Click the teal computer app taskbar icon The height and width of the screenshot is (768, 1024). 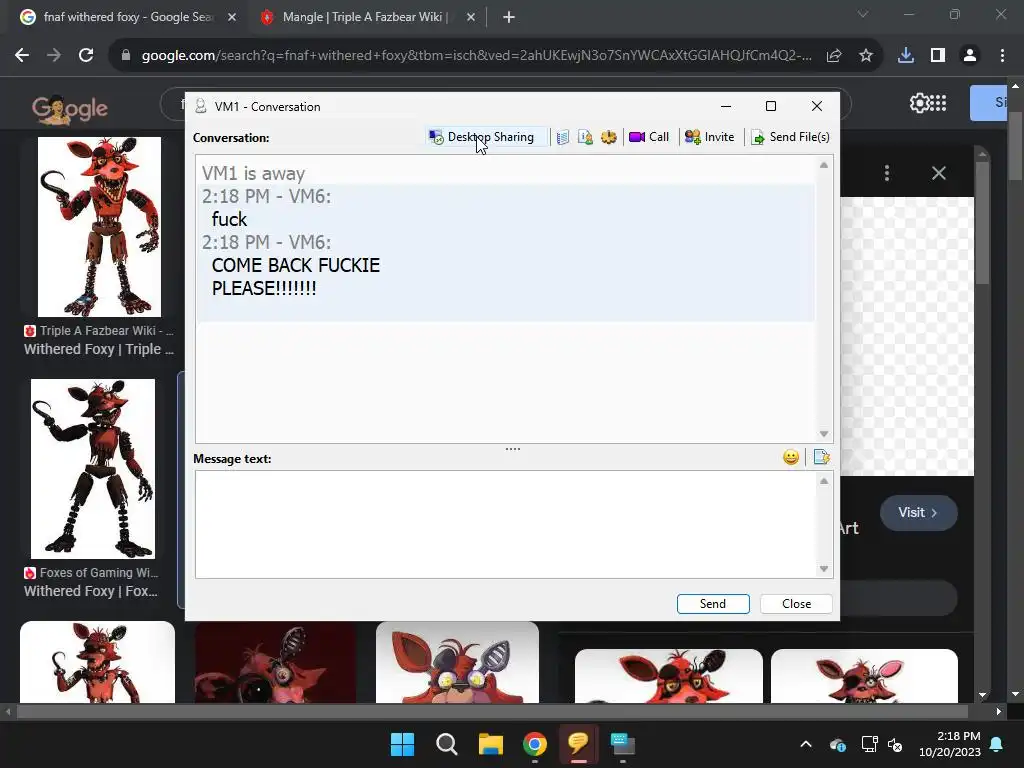click(x=622, y=744)
